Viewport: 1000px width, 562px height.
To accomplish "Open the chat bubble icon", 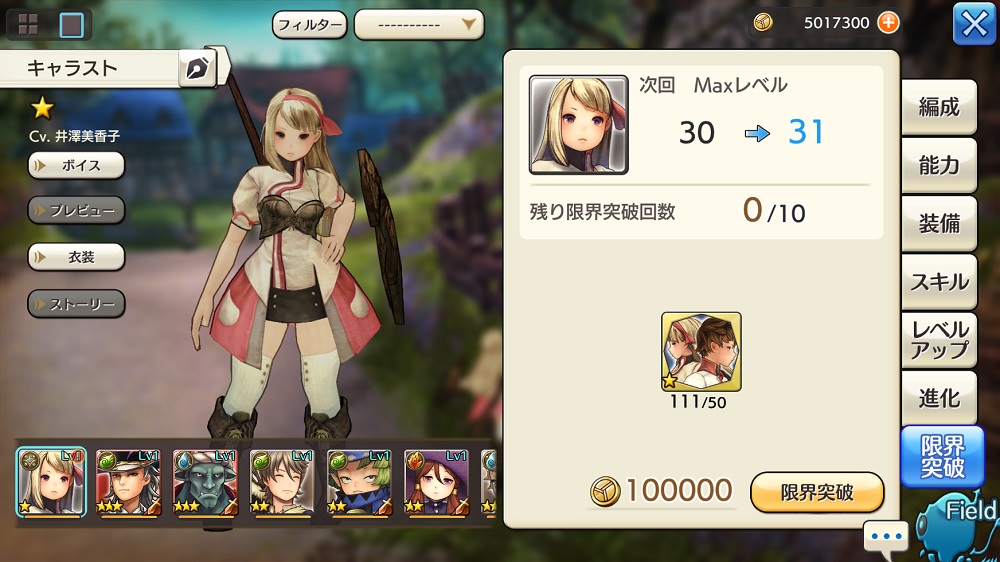I will tap(886, 536).
